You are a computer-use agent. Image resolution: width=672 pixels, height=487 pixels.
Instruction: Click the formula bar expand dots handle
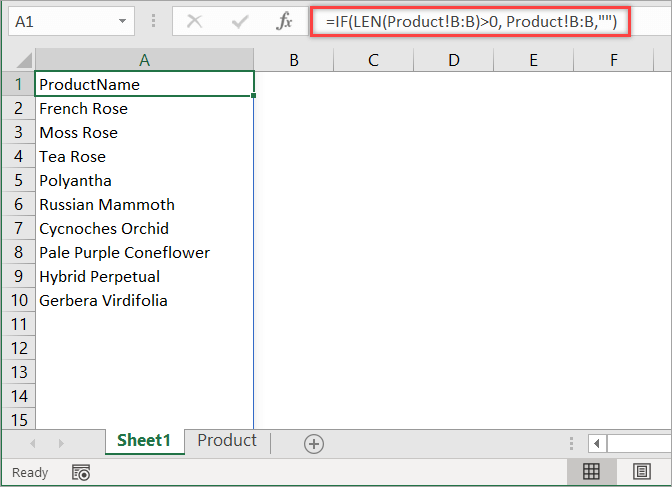[153, 21]
